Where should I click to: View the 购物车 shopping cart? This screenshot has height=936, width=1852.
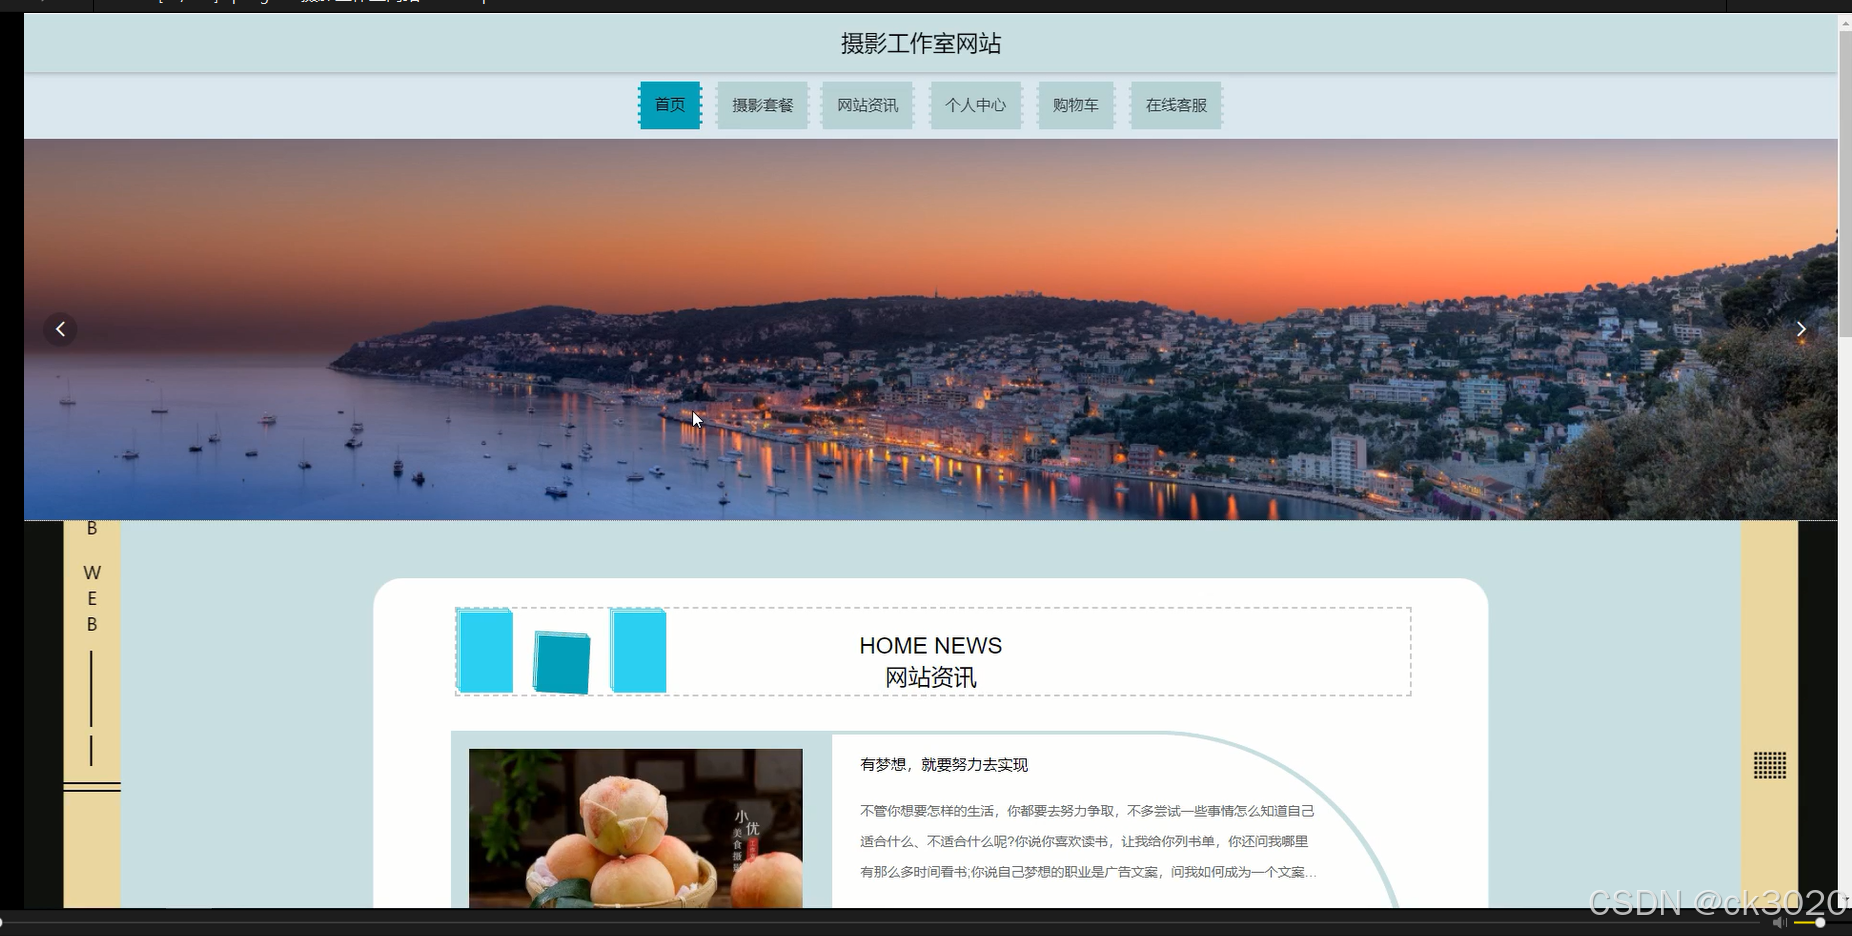[1075, 105]
